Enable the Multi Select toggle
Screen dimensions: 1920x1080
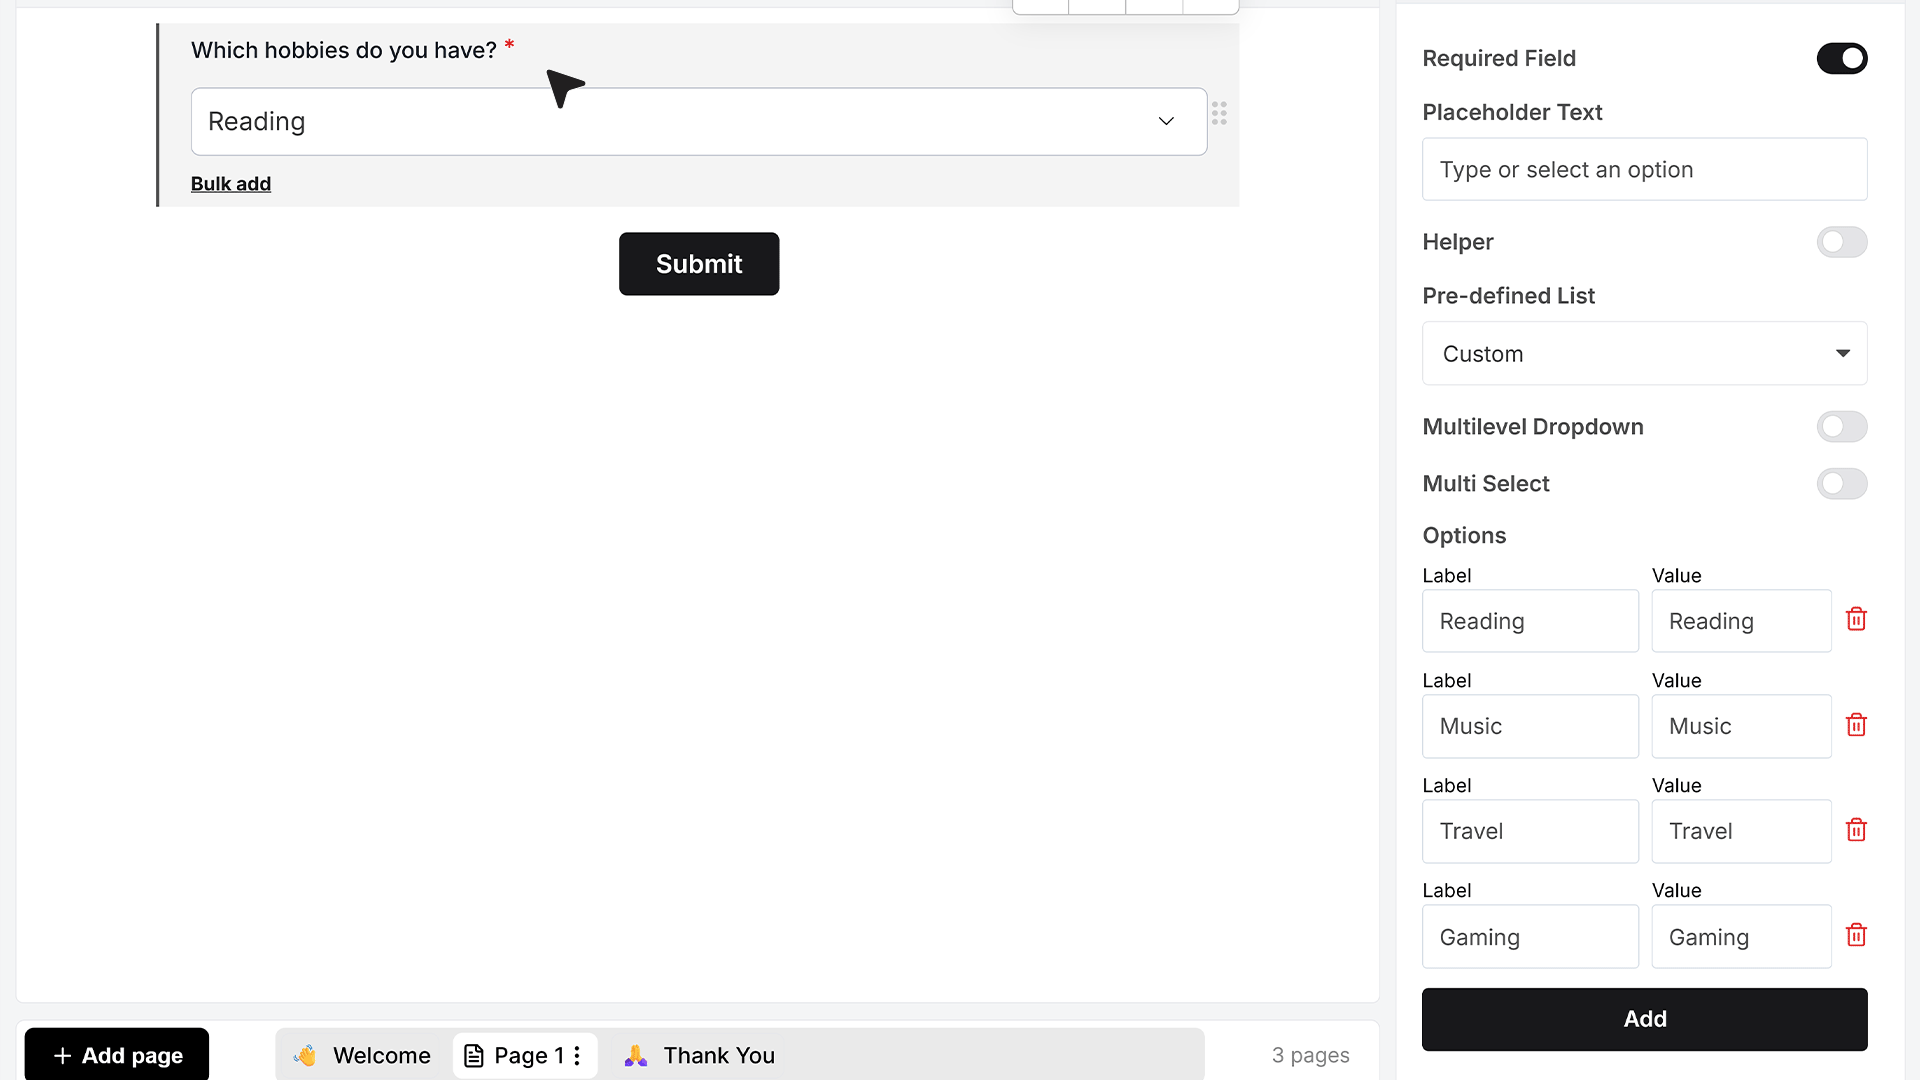[1842, 484]
